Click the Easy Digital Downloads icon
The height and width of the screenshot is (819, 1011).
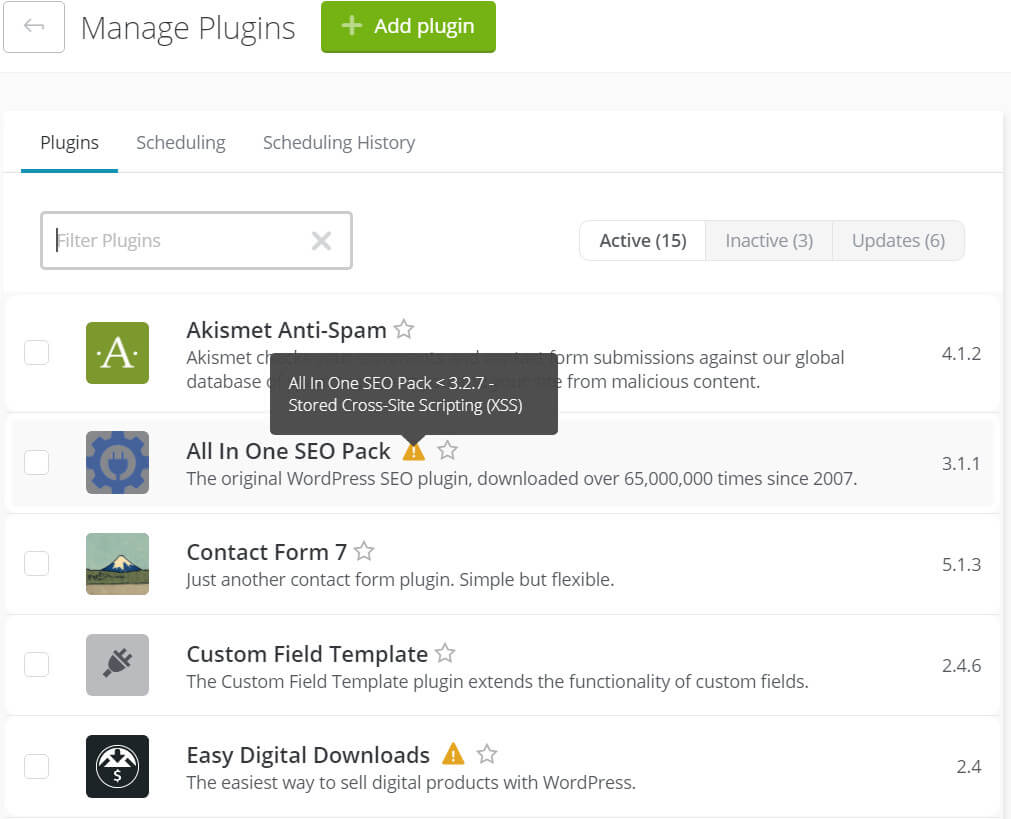pos(117,766)
